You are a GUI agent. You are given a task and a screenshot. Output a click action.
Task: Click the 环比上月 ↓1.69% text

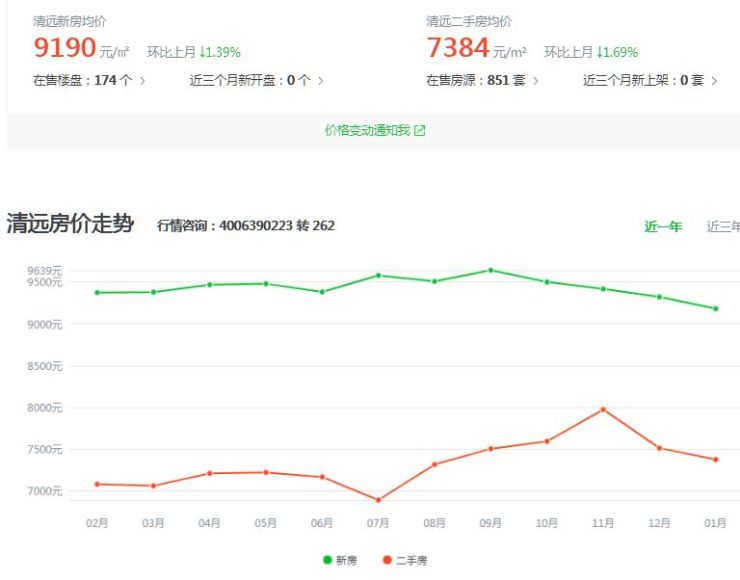pos(591,52)
